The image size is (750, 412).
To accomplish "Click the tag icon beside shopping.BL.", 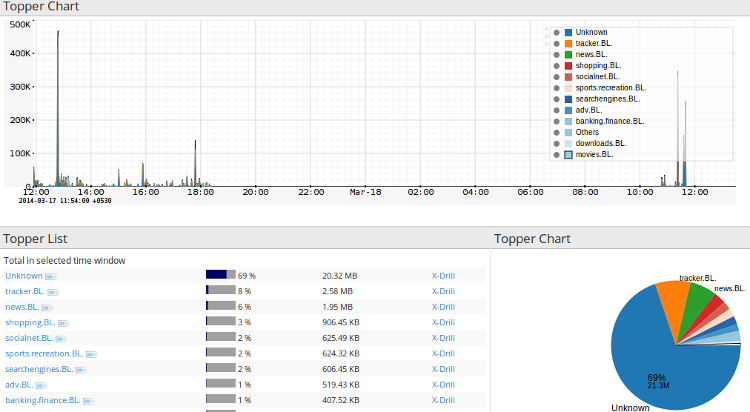I will point(63,323).
